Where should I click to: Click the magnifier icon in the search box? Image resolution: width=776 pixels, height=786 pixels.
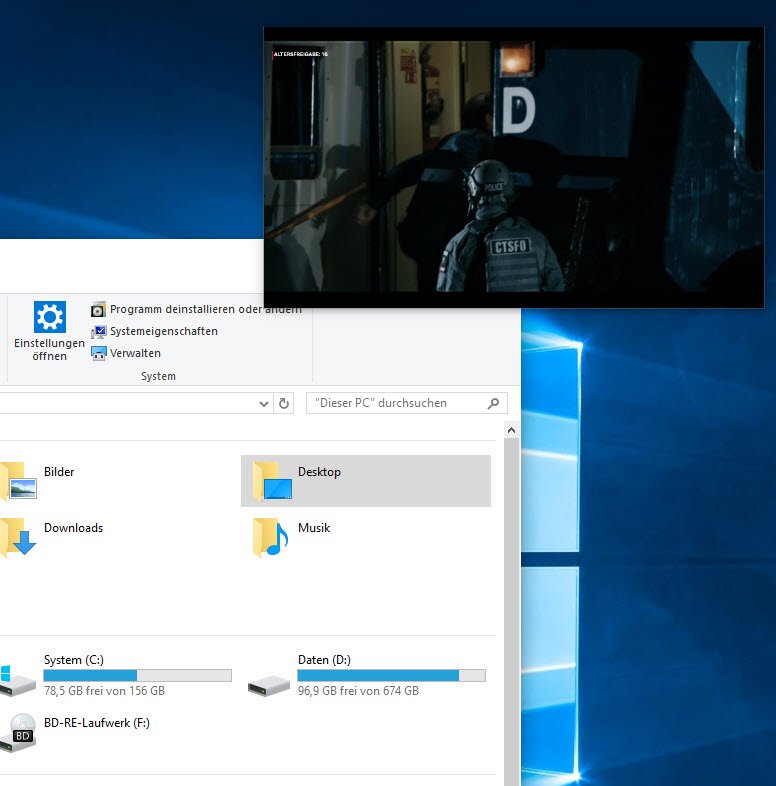pyautogui.click(x=493, y=404)
